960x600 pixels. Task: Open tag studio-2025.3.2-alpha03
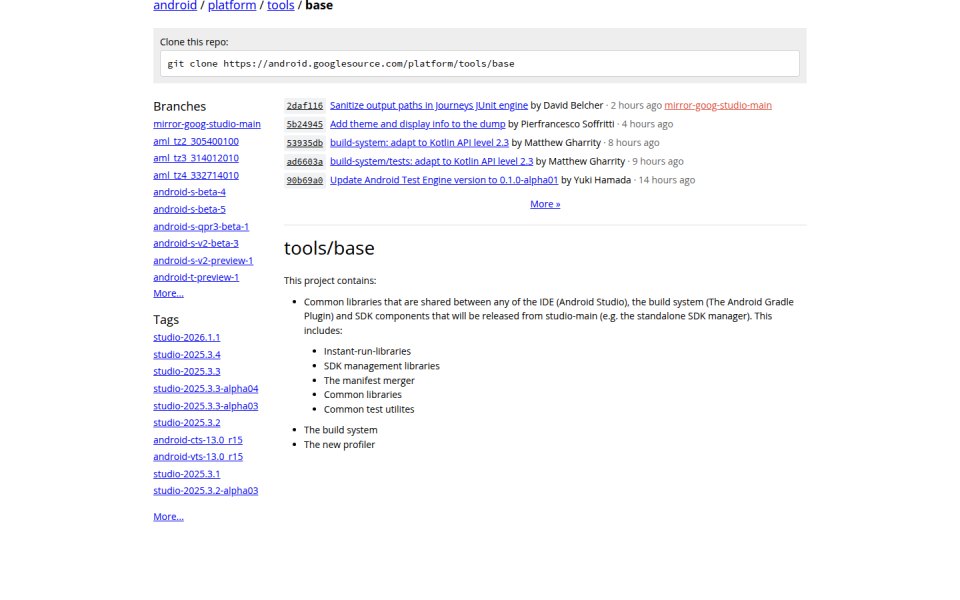point(206,490)
